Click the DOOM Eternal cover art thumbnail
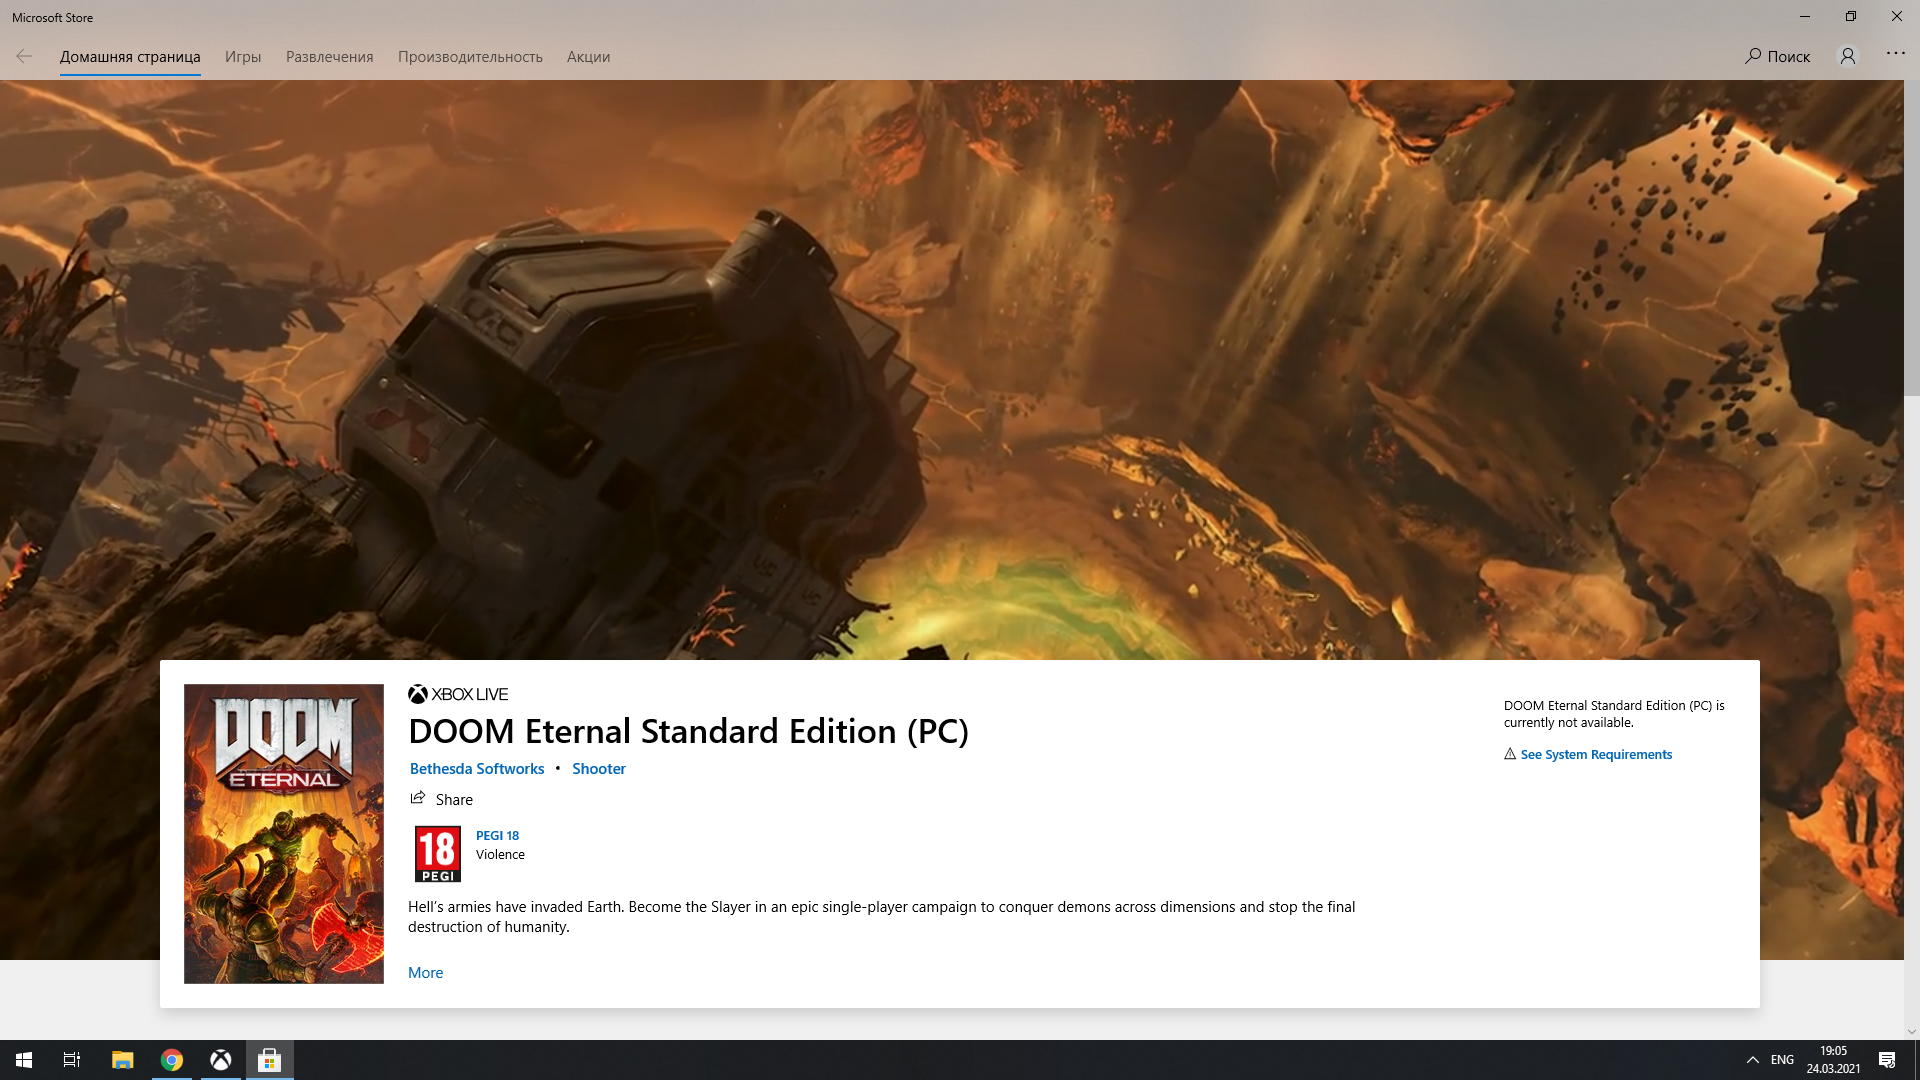 284,833
